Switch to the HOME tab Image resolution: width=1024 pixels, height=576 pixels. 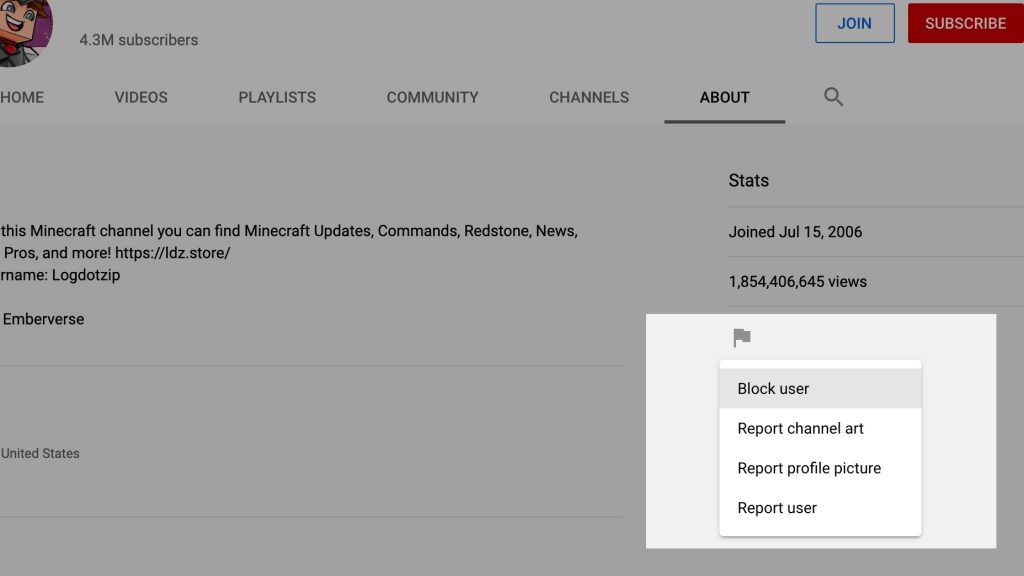point(22,97)
